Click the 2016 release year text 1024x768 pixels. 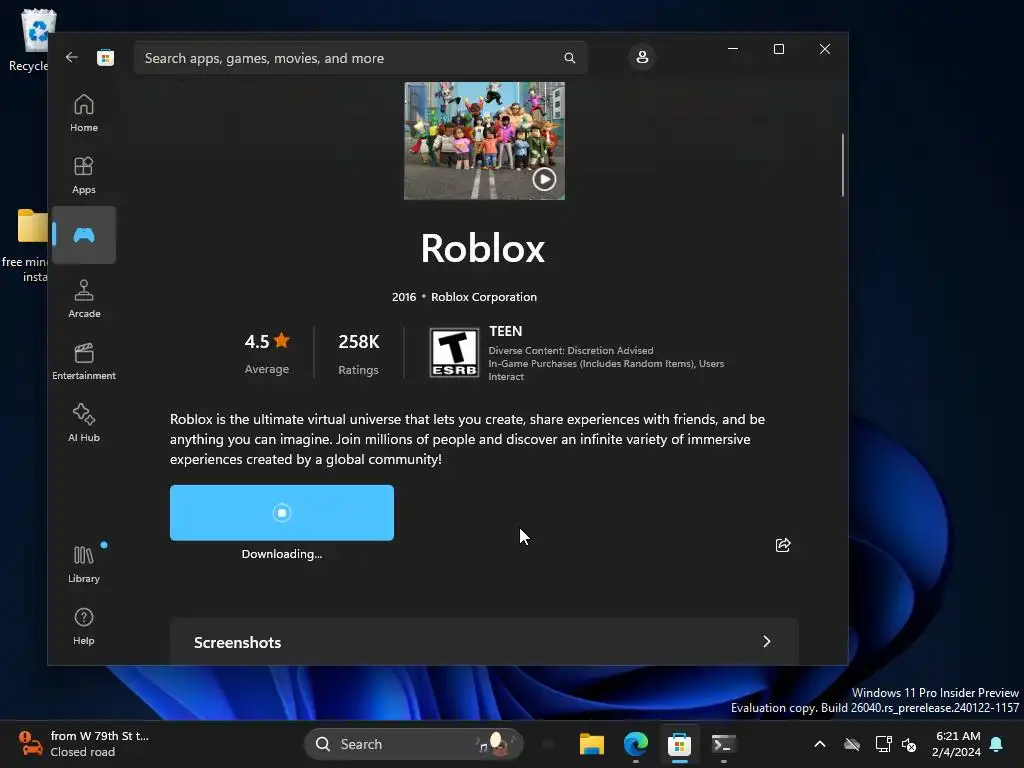click(x=404, y=296)
